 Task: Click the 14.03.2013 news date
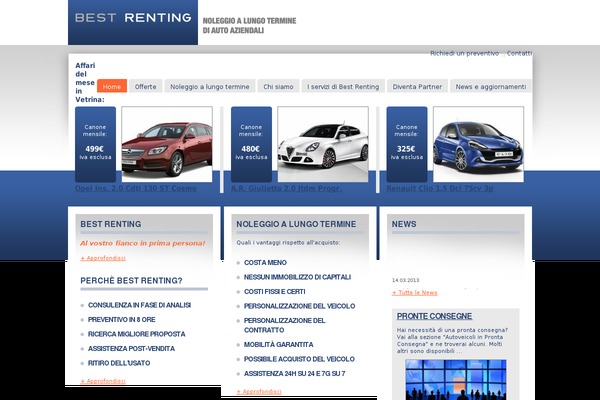pos(405,280)
